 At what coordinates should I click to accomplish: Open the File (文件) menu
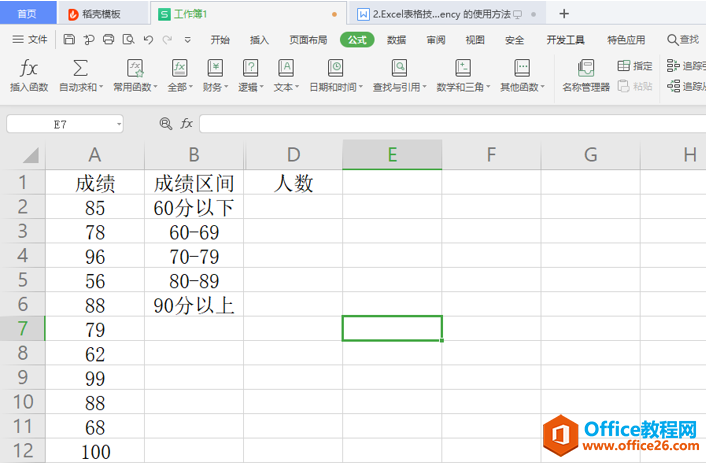pyautogui.click(x=30, y=40)
